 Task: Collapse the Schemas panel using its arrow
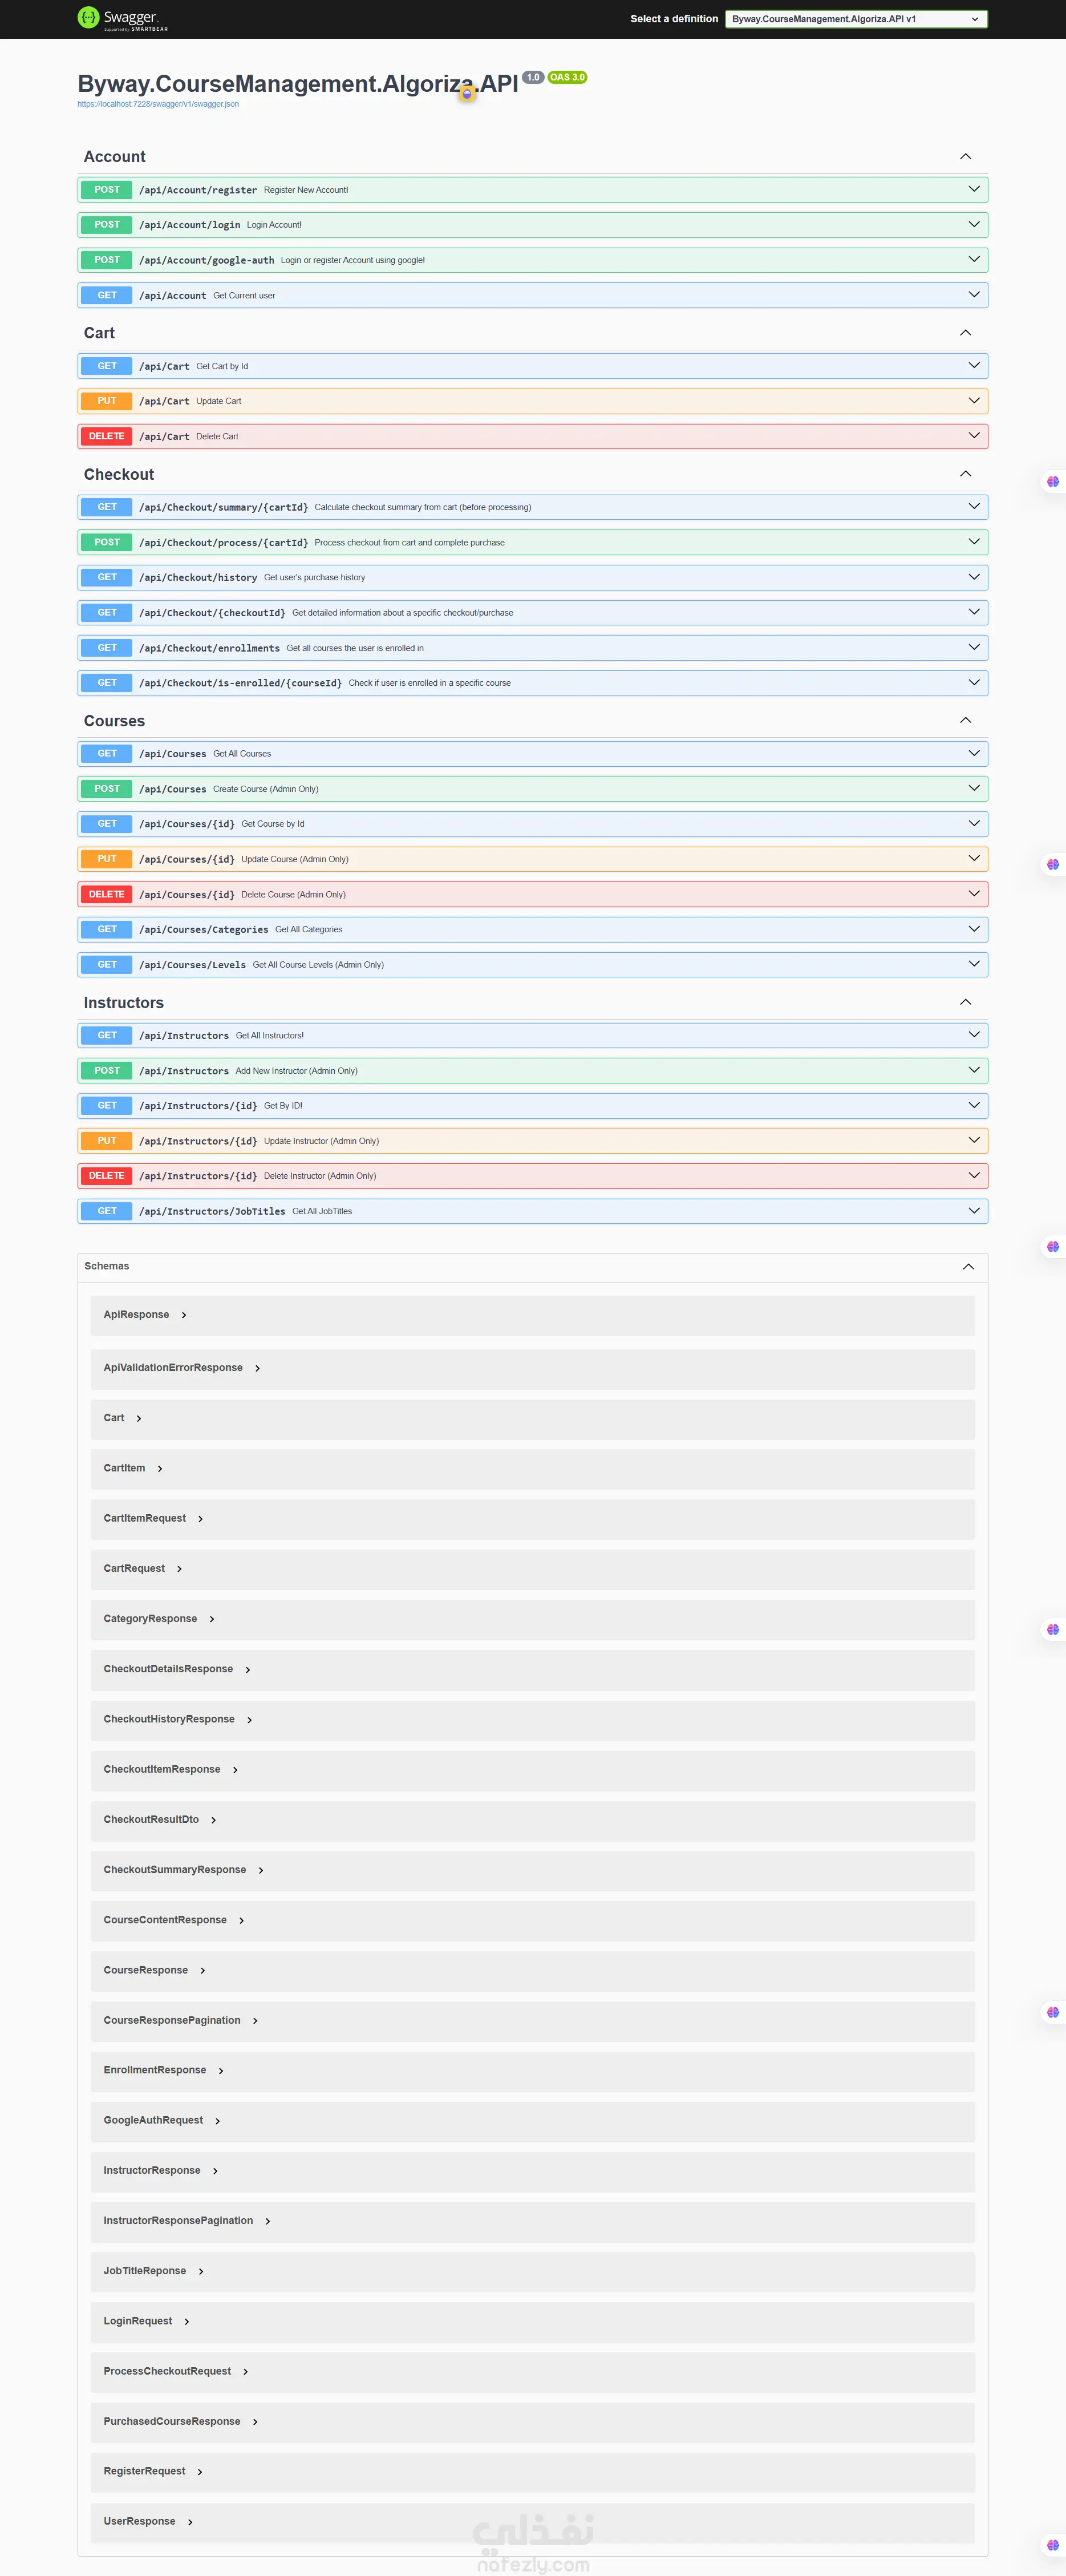[x=968, y=1267]
